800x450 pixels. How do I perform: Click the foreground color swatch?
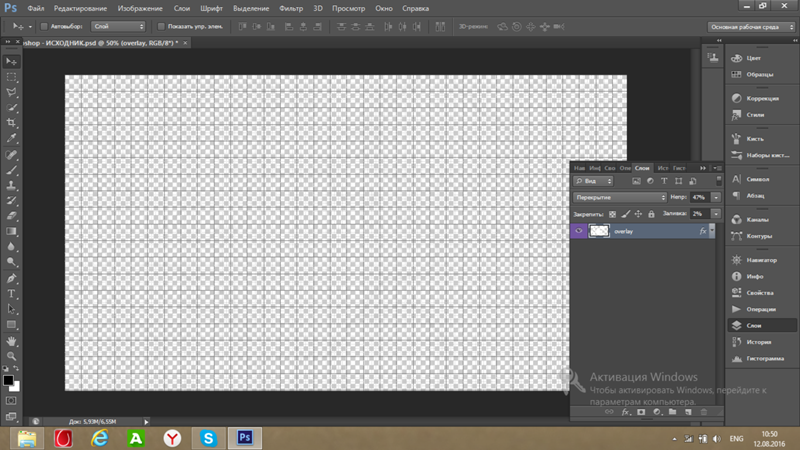tap(8, 381)
